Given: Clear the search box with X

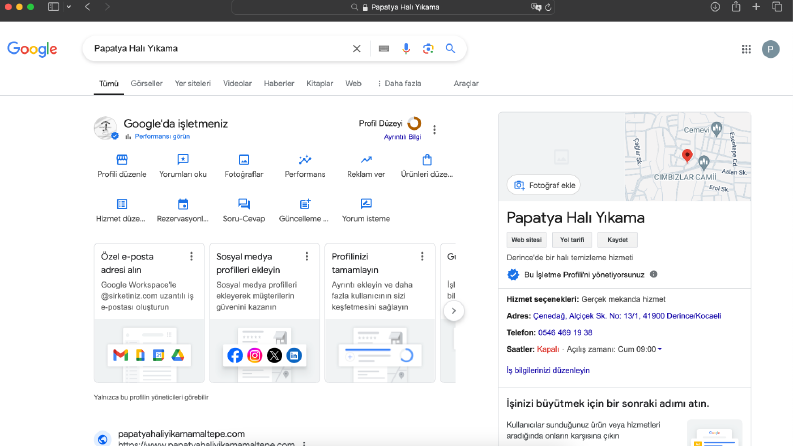Looking at the screenshot, I should 357,49.
